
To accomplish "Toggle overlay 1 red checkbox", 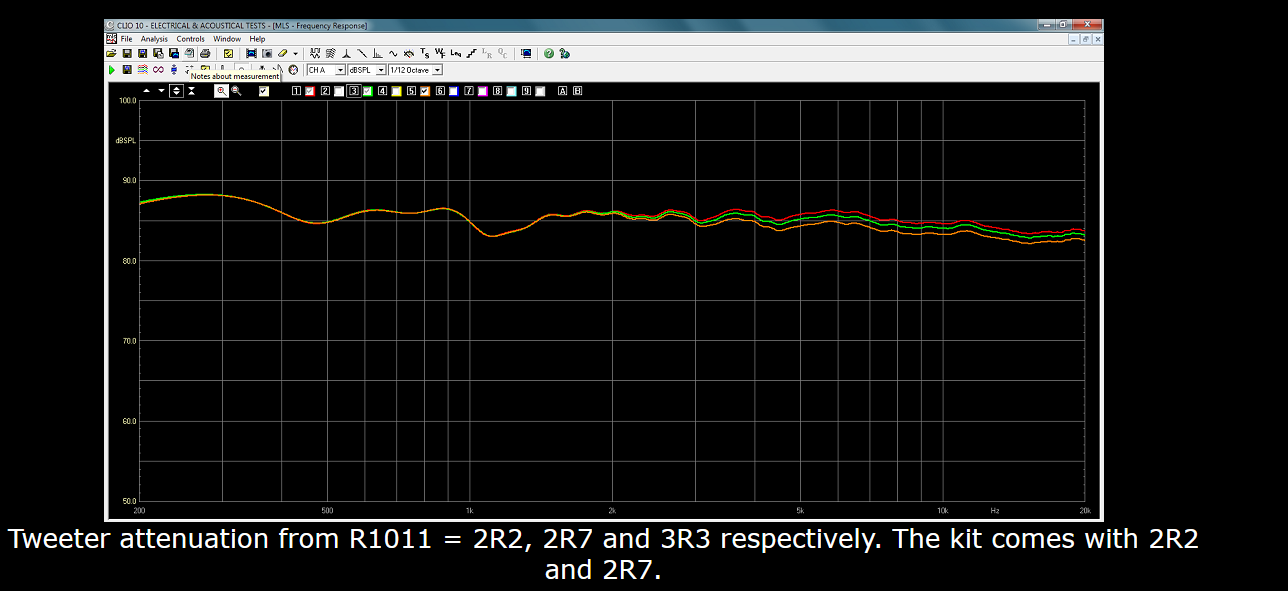I will [310, 91].
